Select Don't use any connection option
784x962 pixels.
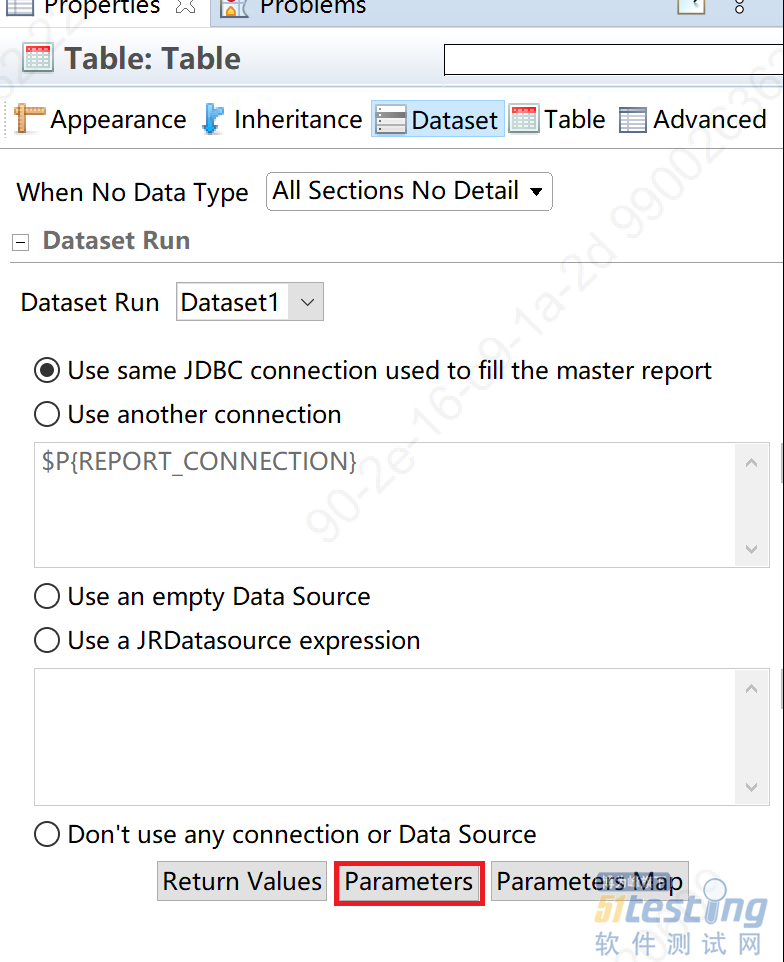(x=47, y=834)
